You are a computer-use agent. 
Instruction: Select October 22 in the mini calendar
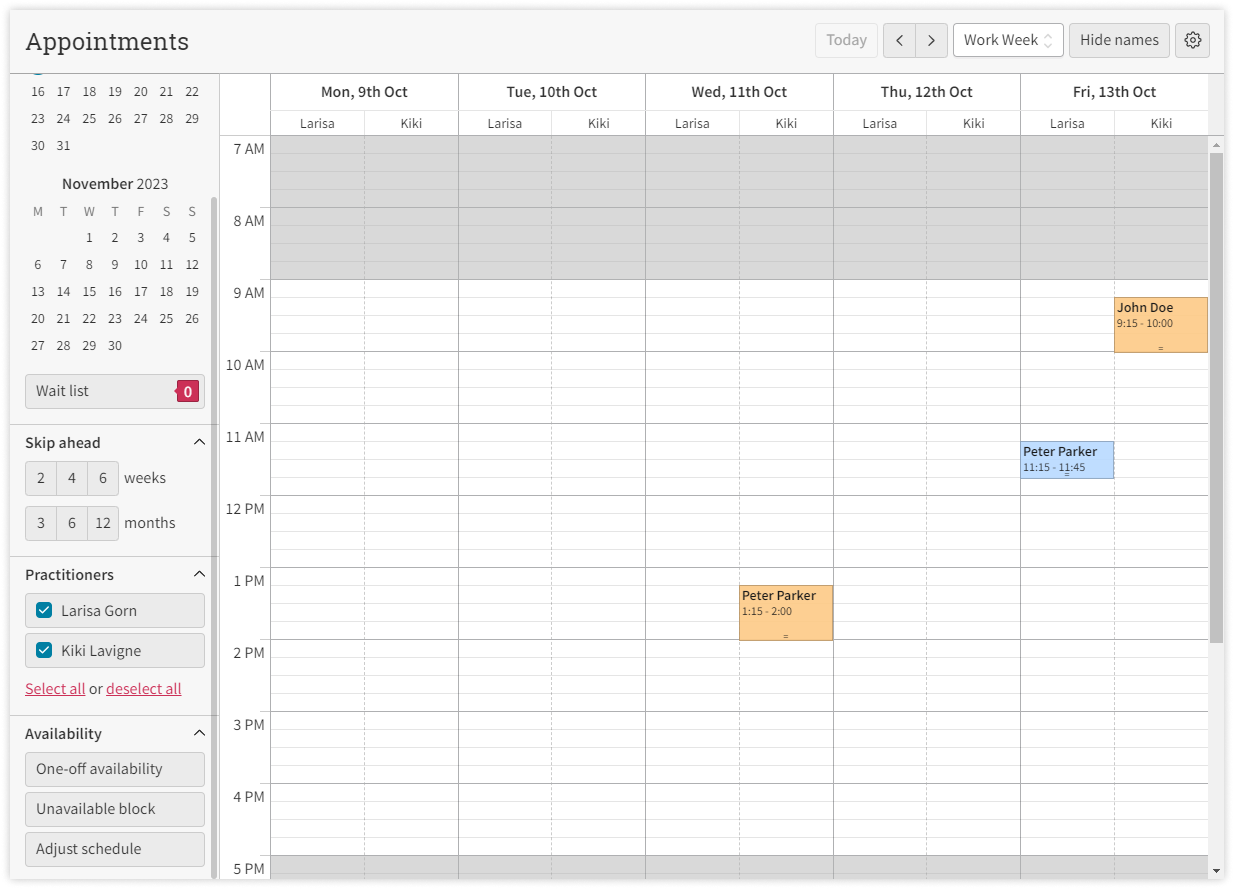click(192, 91)
